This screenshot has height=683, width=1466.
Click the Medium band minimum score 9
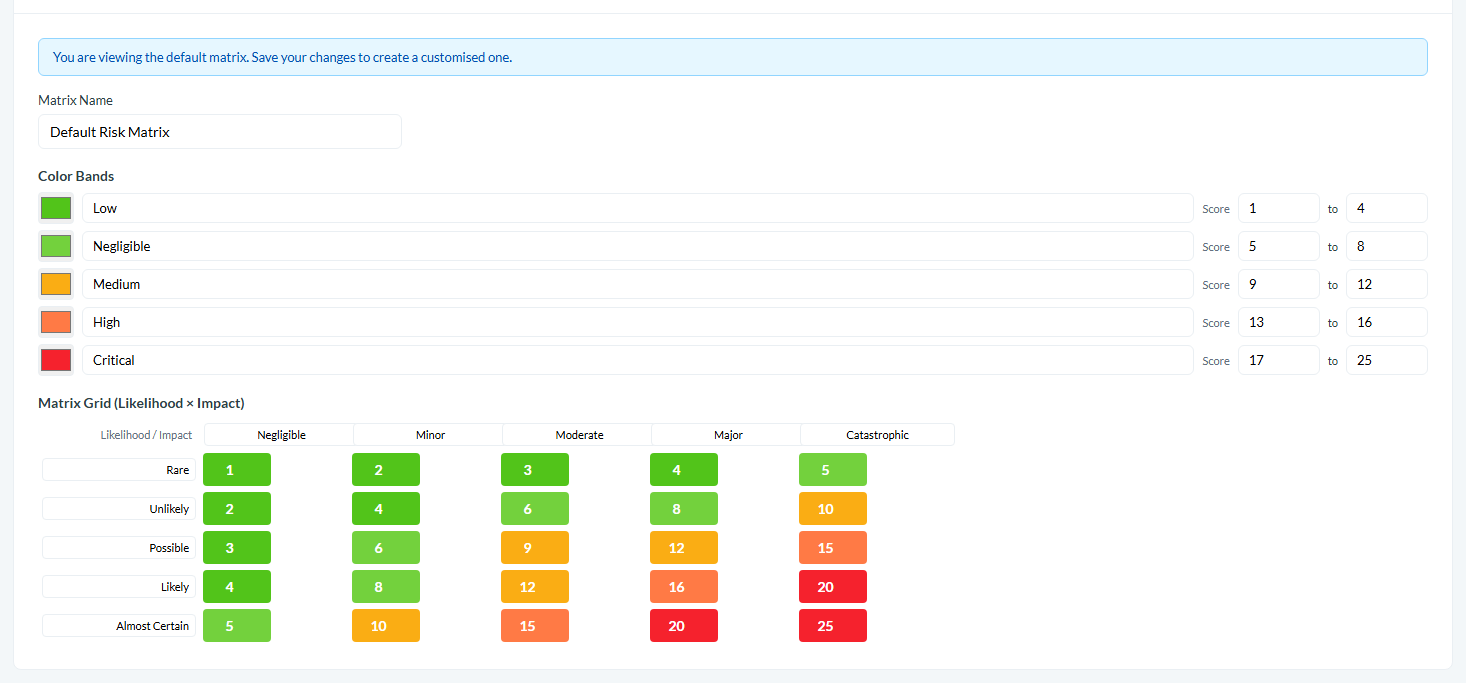pyautogui.click(x=1279, y=284)
